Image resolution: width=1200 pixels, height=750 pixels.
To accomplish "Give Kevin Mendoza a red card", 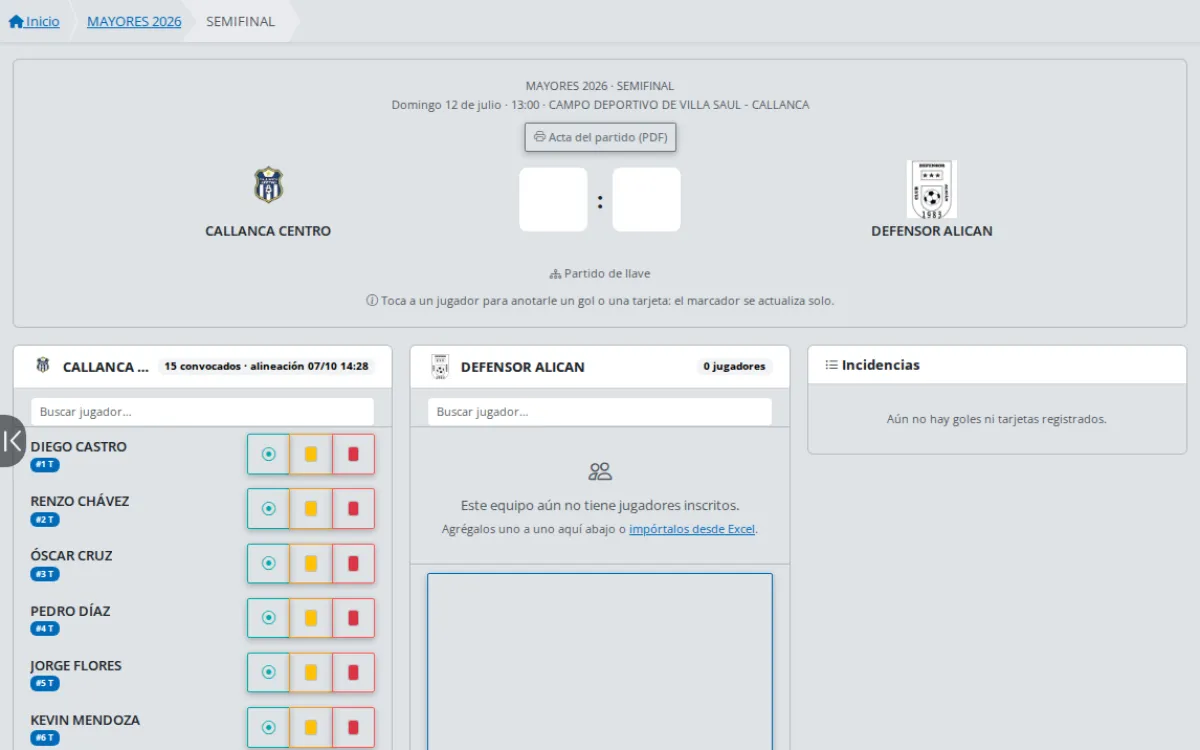I will click(x=353, y=727).
